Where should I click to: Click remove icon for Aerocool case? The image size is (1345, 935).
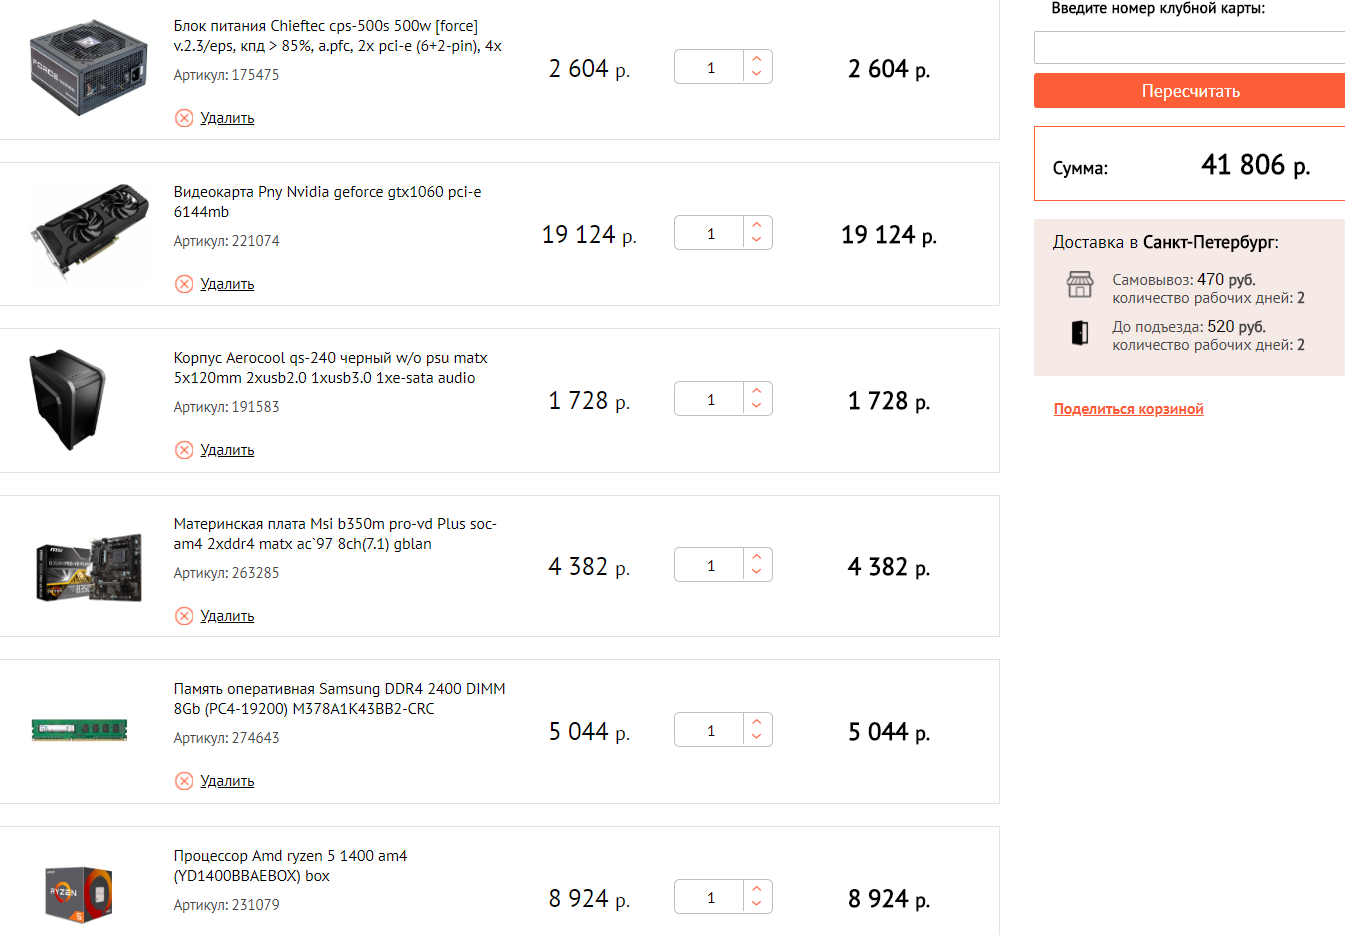coord(184,450)
